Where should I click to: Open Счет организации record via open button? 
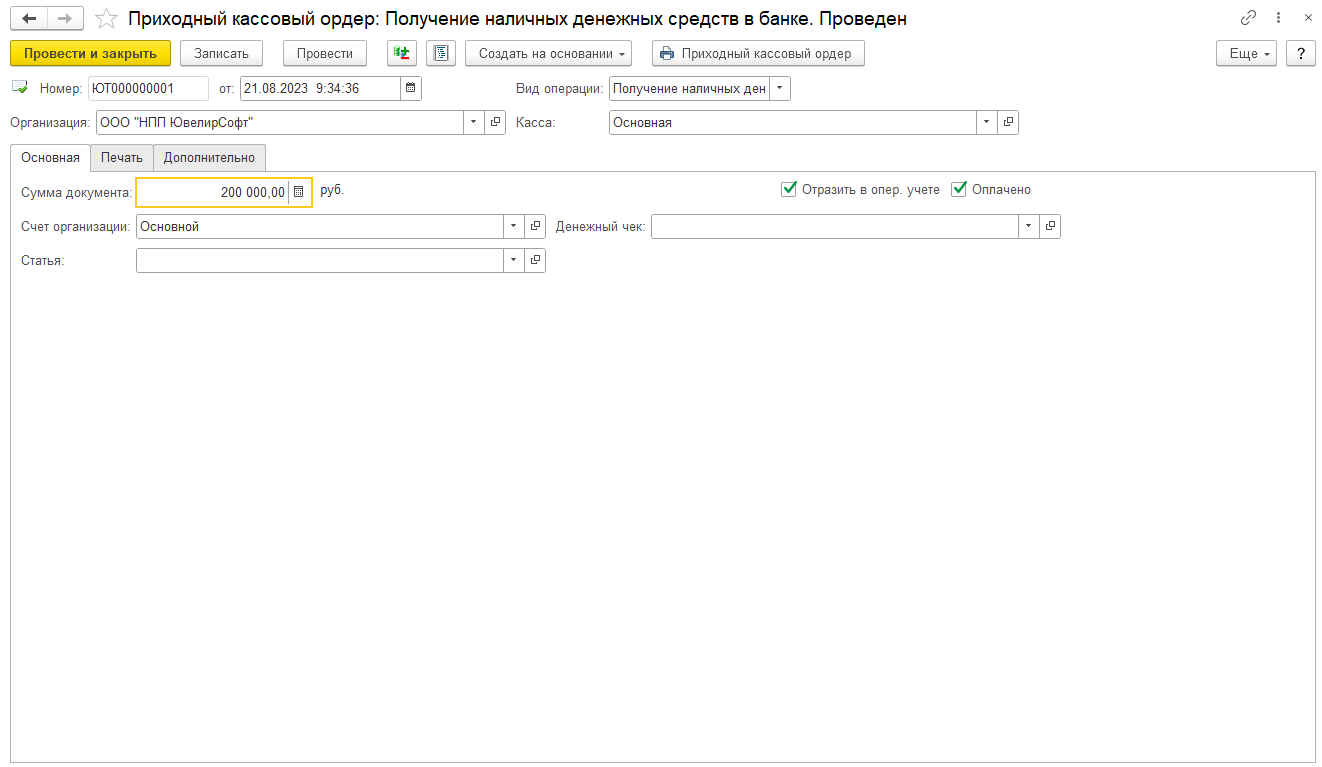[x=535, y=226]
